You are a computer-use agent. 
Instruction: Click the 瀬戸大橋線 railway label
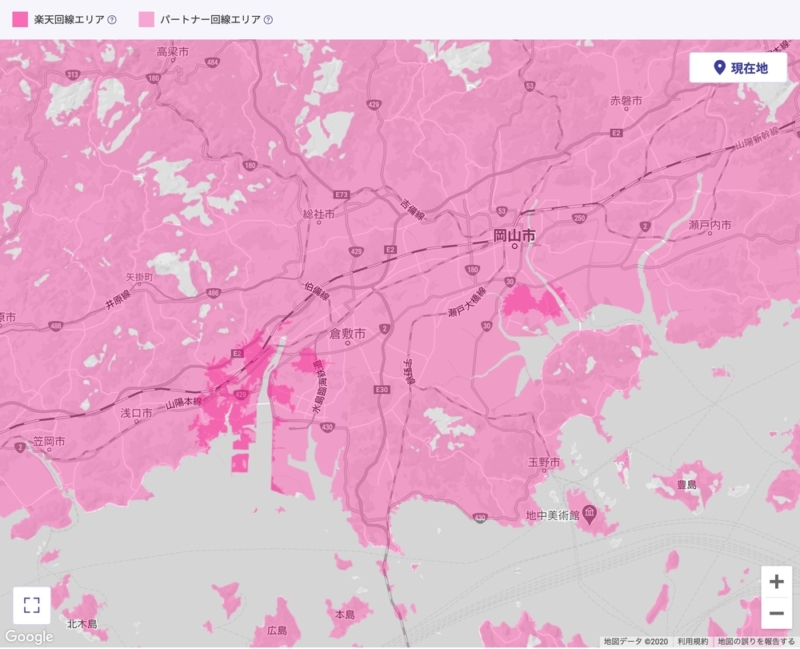click(467, 302)
